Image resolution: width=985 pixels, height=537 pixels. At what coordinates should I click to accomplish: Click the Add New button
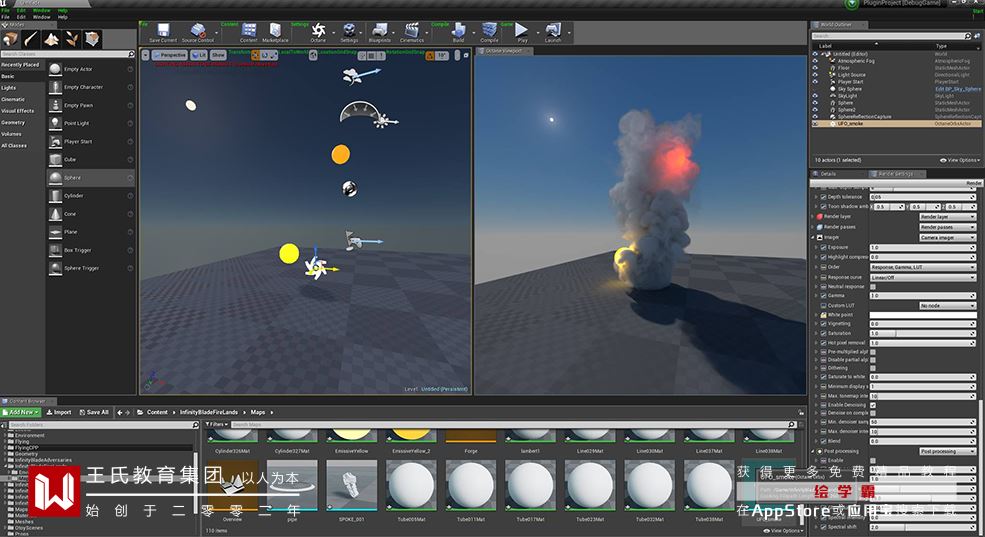[21, 413]
